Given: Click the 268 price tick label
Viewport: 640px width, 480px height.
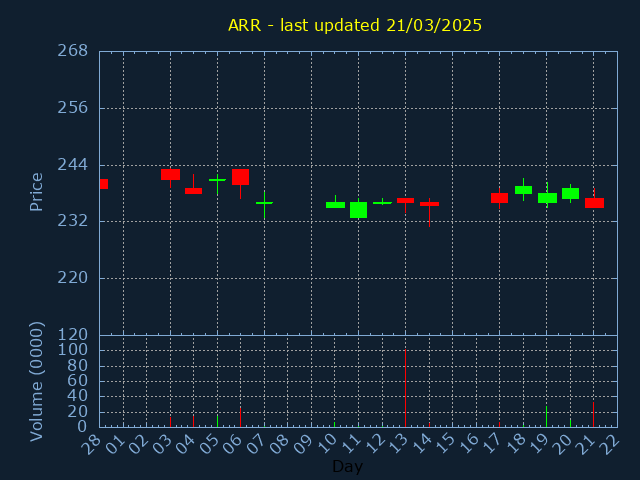Looking at the screenshot, I should [73, 51].
